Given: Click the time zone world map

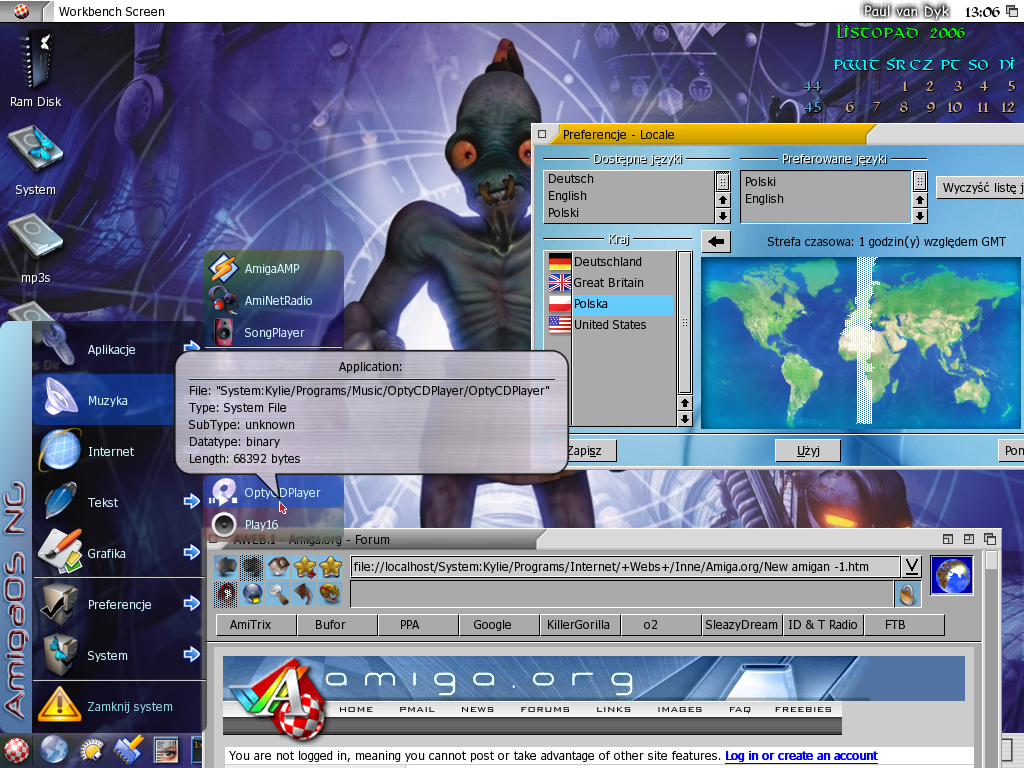Looking at the screenshot, I should pyautogui.click(x=859, y=343).
